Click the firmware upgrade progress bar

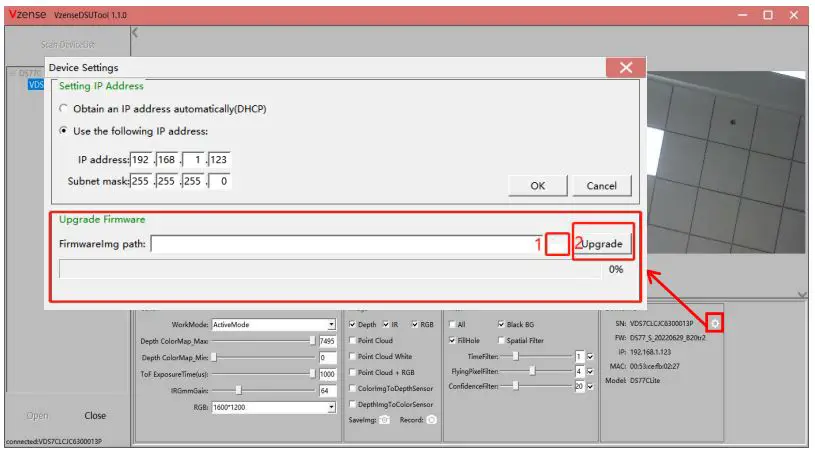(331, 269)
